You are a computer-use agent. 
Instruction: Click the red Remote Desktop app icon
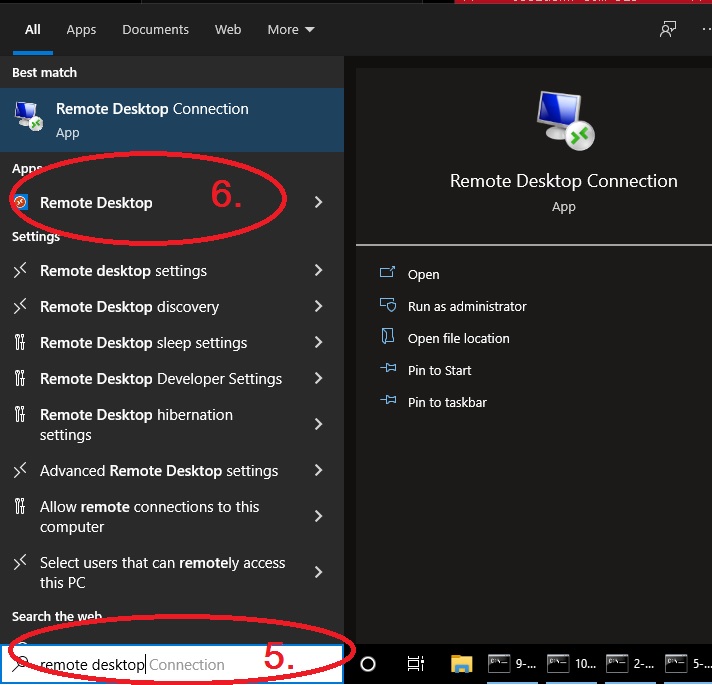click(x=20, y=202)
